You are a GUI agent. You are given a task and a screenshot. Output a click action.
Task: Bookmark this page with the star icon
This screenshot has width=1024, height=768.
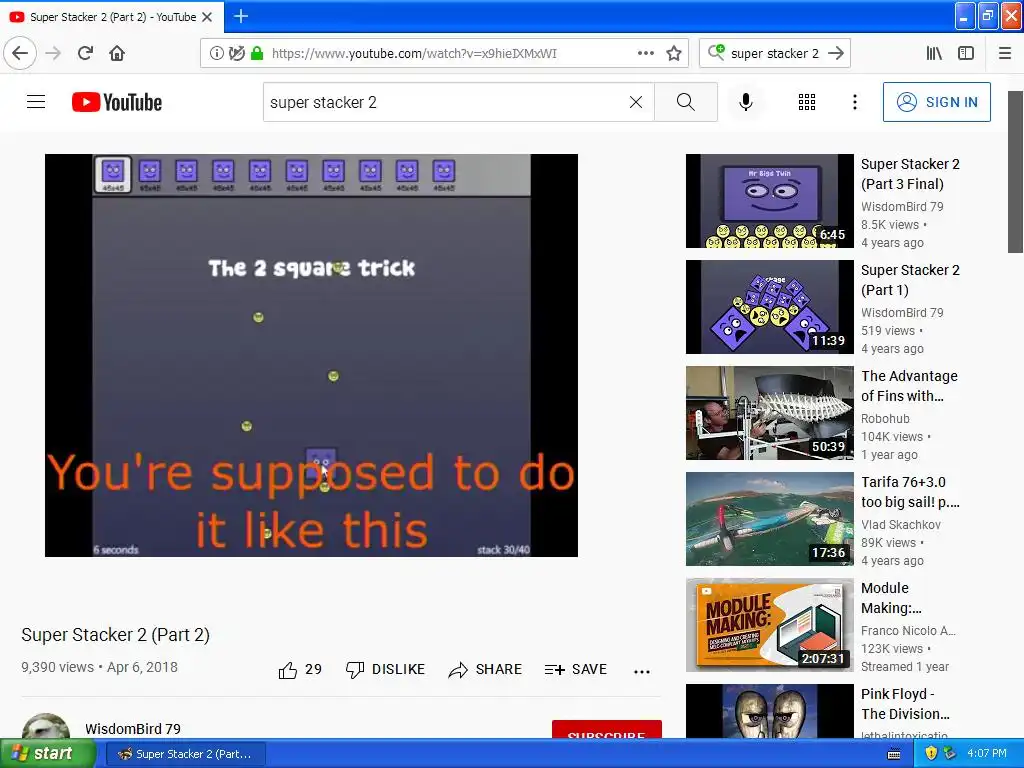[674, 54]
